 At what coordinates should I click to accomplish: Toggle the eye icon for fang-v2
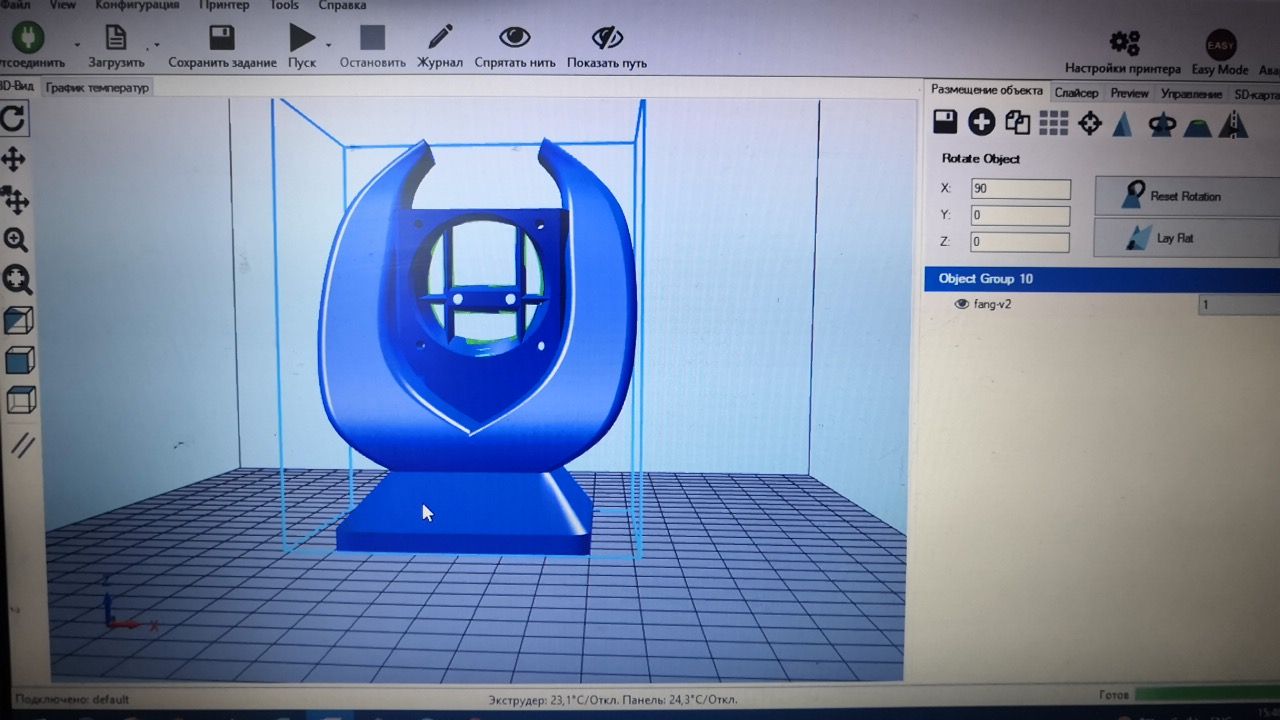point(962,304)
